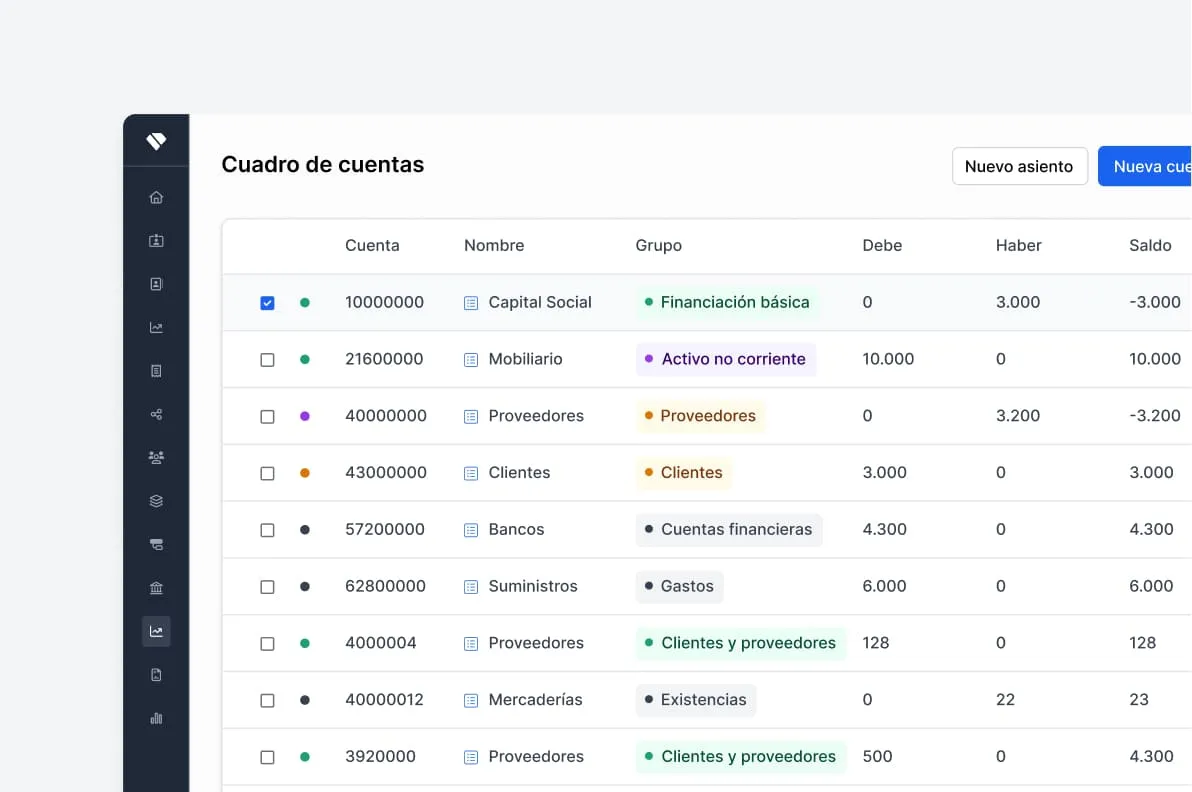
Task: Click the green status dot next to 10000000
Action: (x=304, y=302)
